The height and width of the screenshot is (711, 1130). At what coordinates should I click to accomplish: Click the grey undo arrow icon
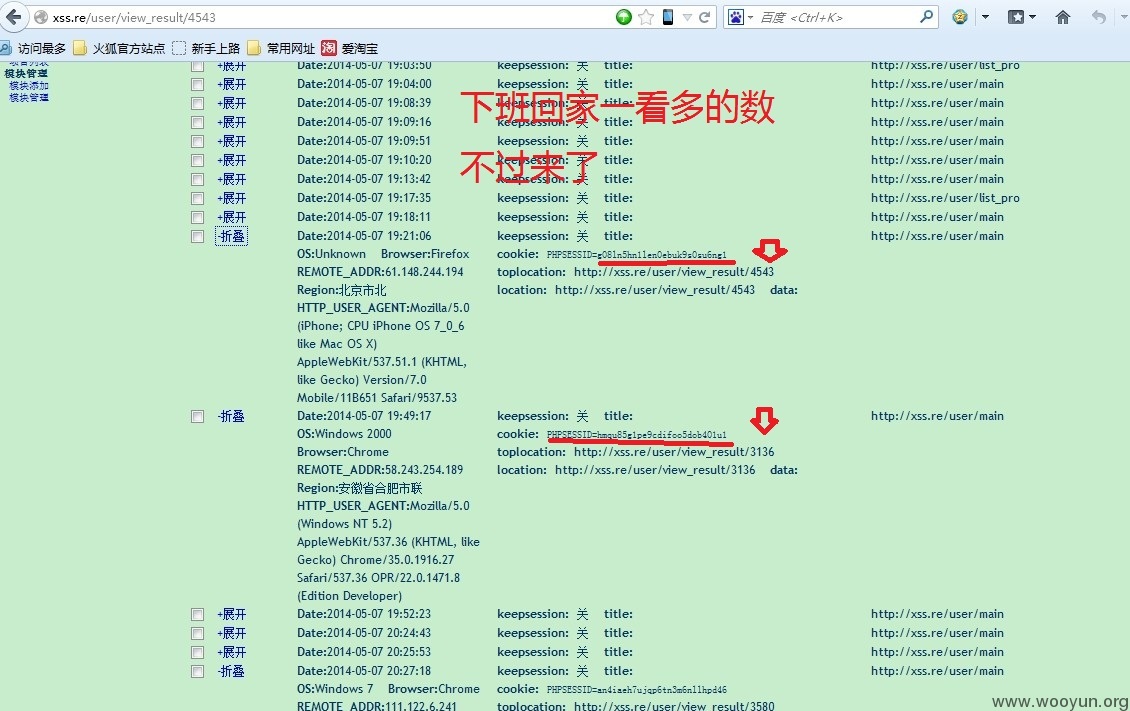pyautogui.click(x=1098, y=17)
